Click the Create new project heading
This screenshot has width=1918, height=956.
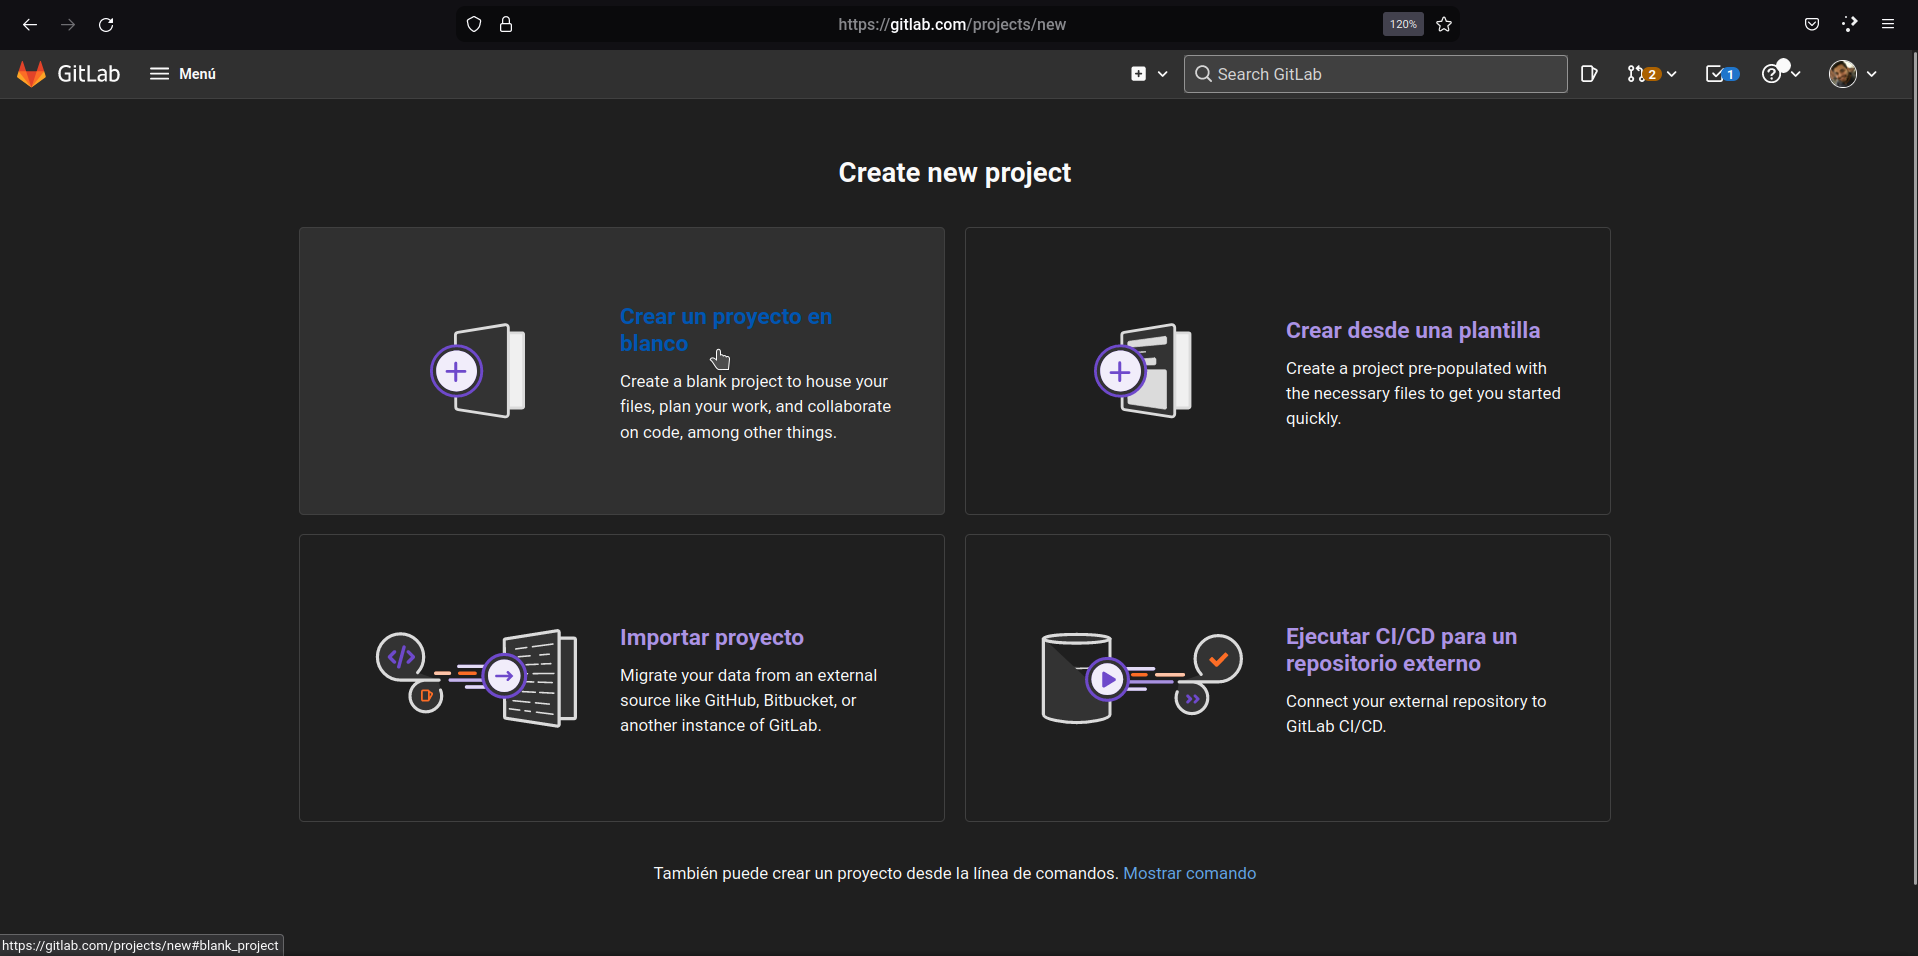click(955, 173)
